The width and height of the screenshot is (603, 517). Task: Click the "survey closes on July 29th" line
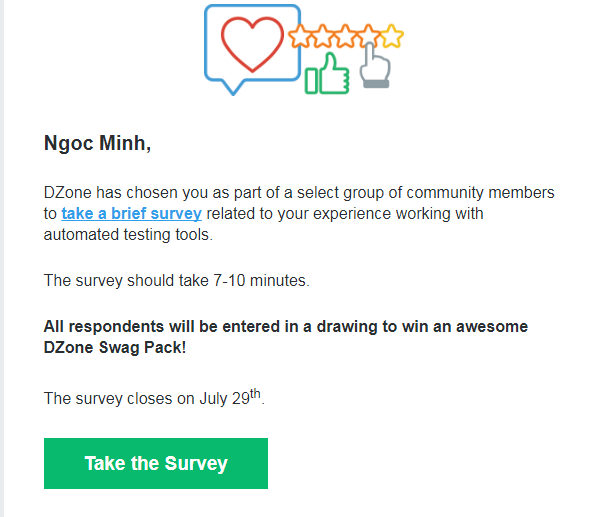coord(154,397)
